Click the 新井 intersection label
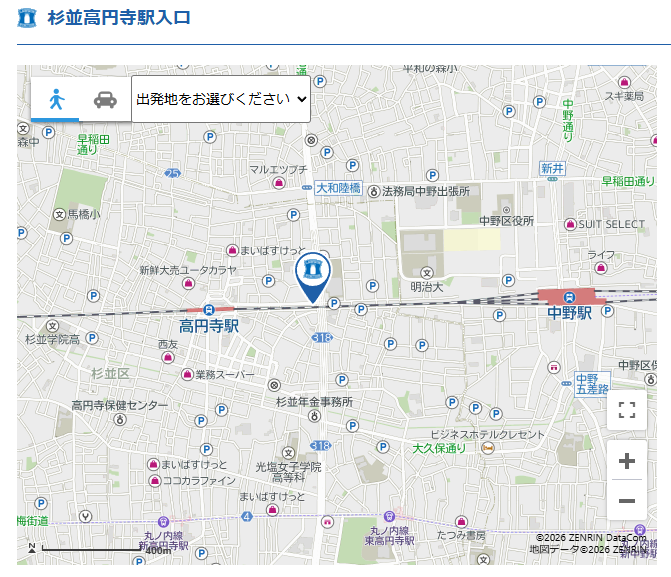Image resolution: width=671 pixels, height=577 pixels. (x=552, y=168)
